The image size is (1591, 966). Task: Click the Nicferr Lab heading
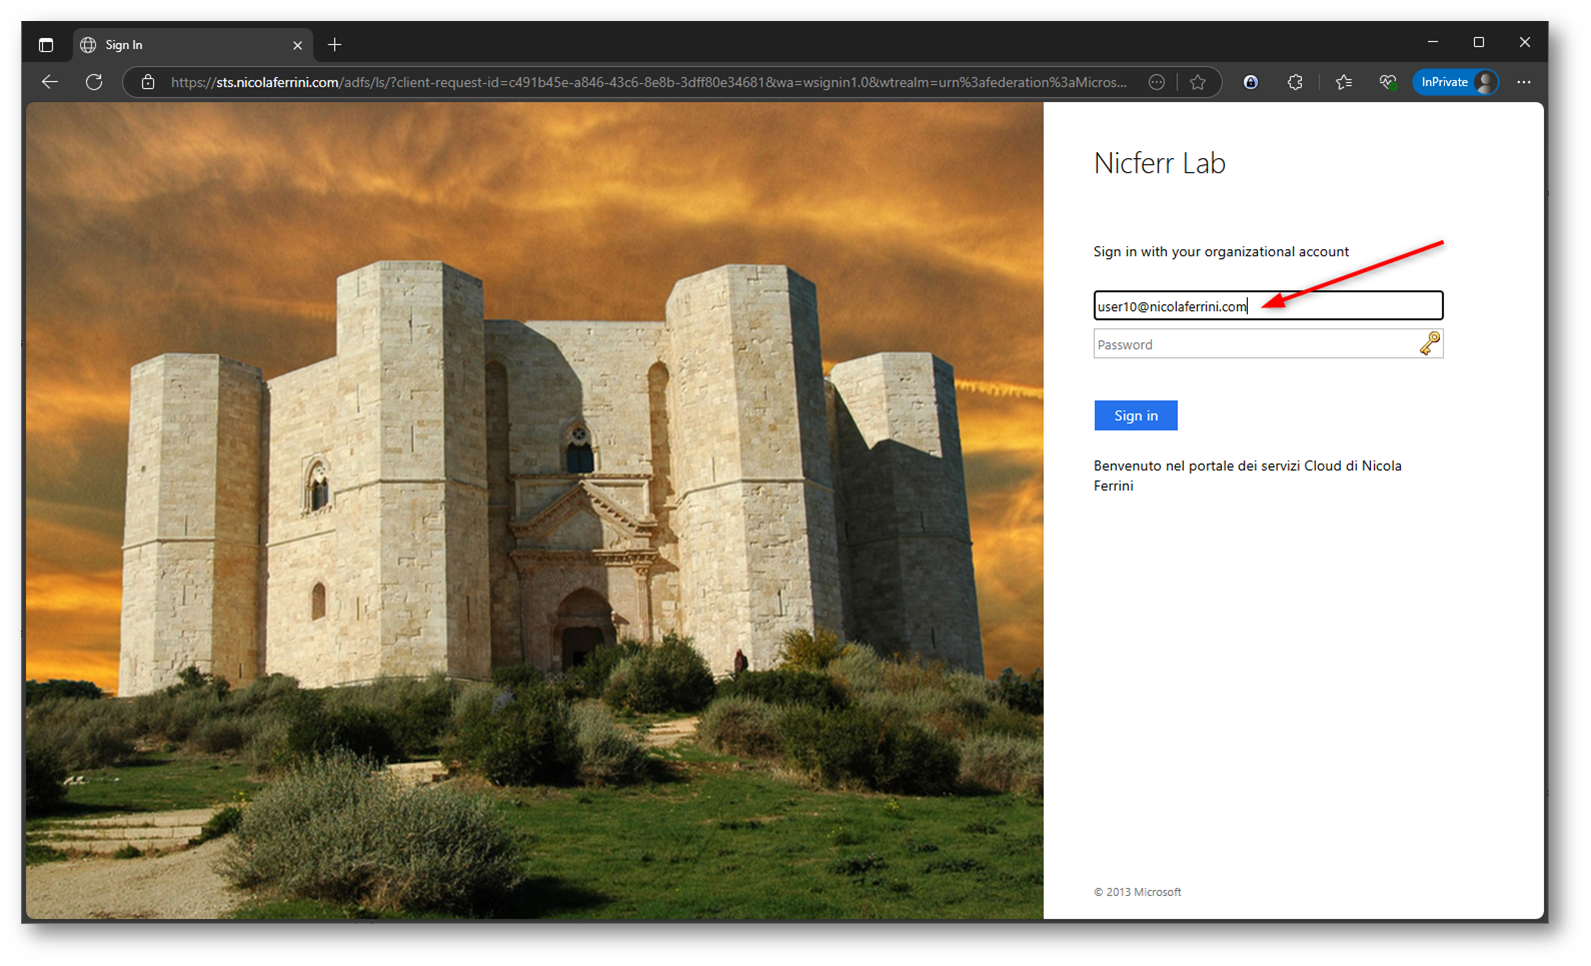(x=1159, y=163)
